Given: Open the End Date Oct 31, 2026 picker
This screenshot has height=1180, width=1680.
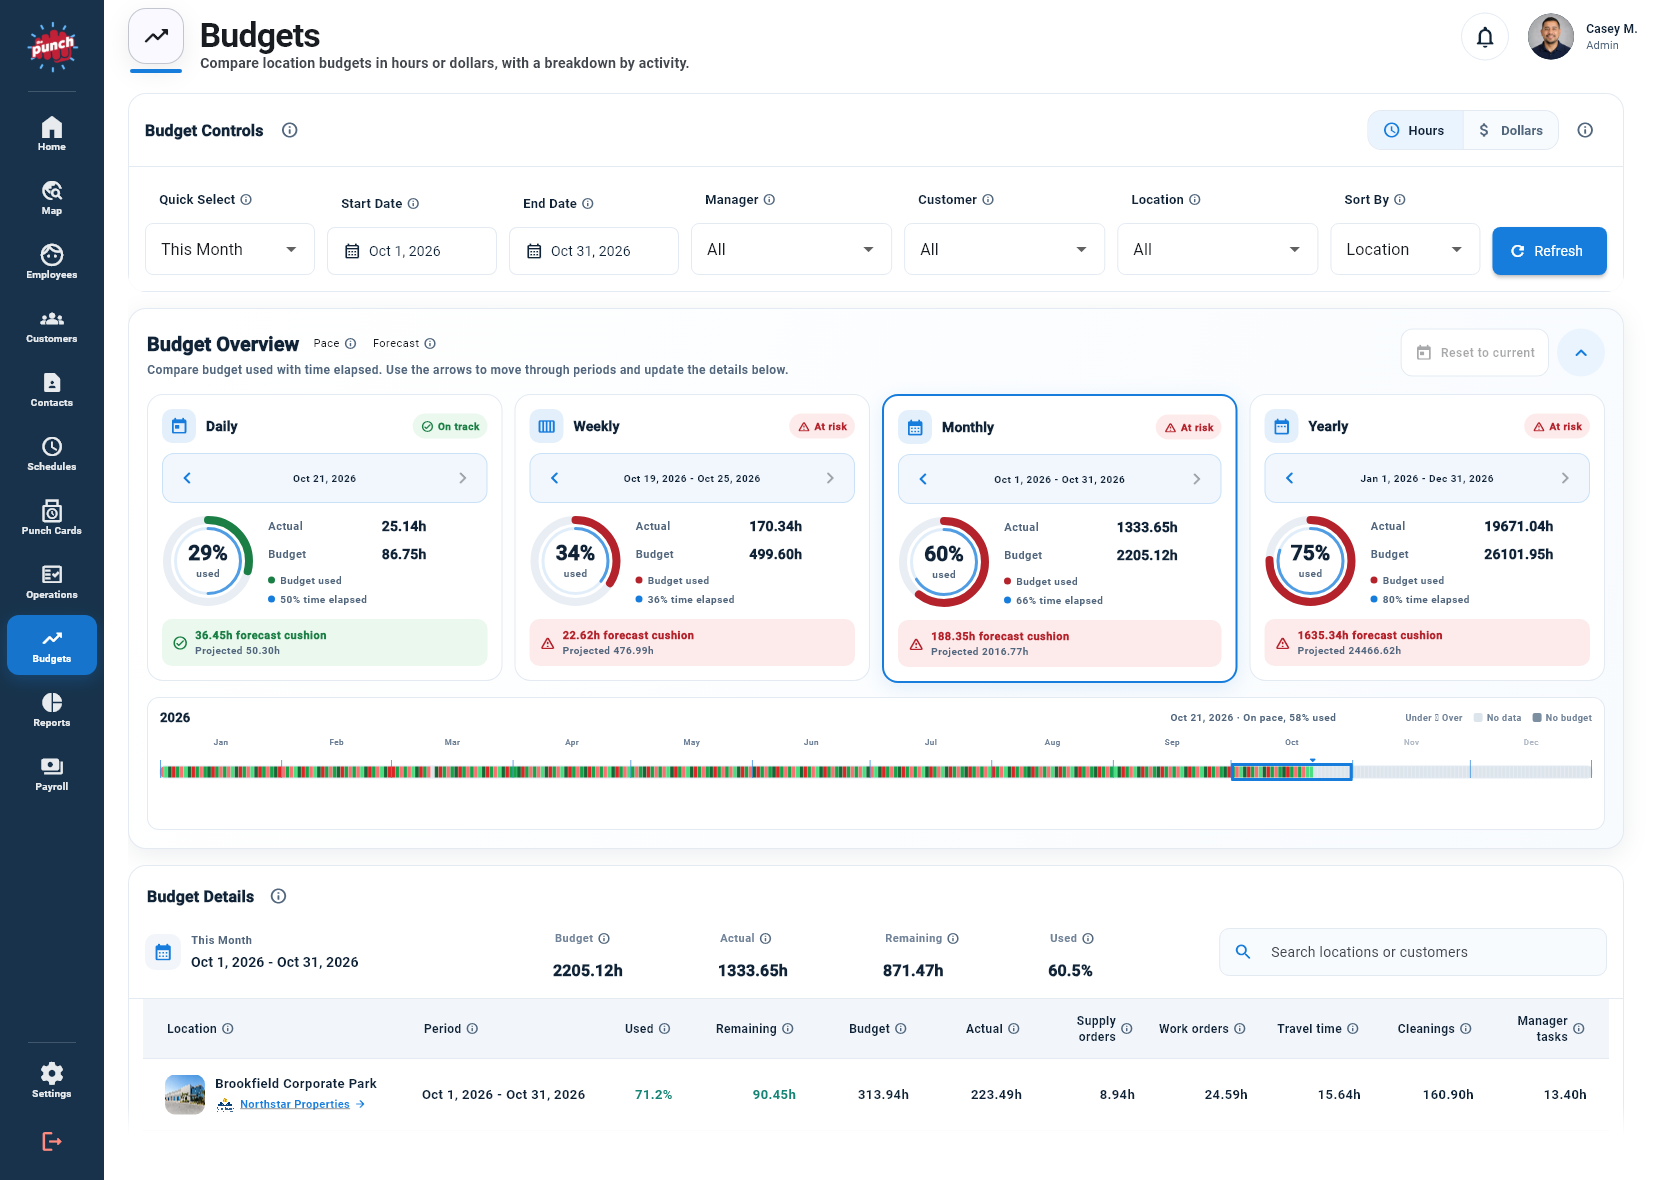Looking at the screenshot, I should tap(594, 251).
